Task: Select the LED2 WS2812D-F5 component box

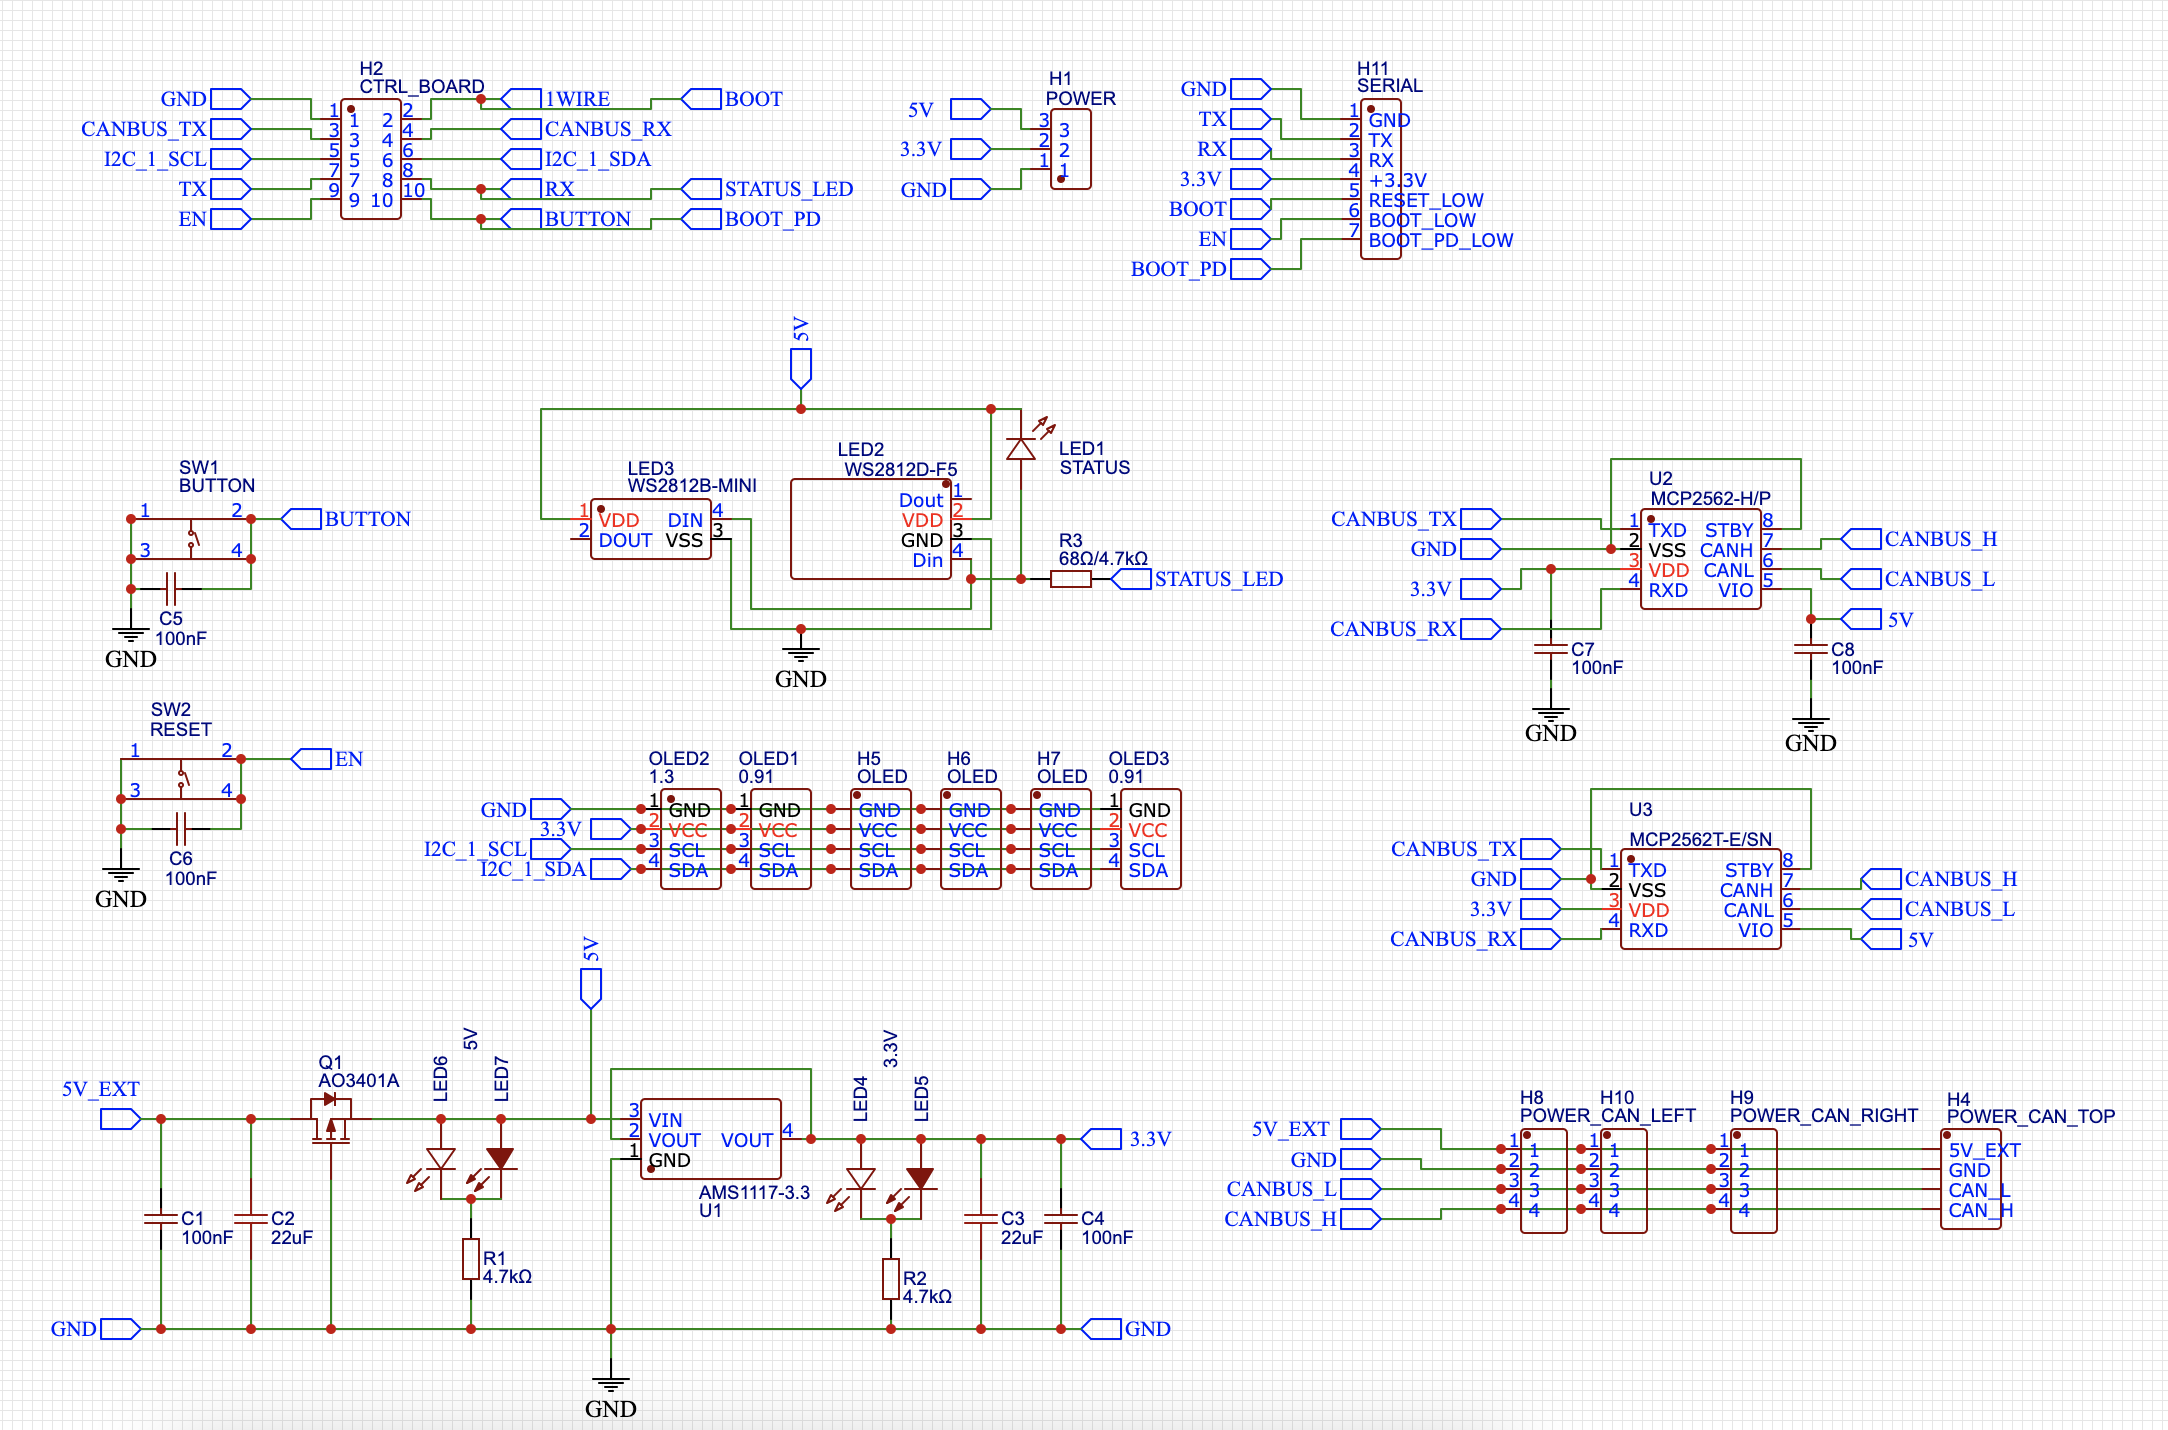Action: (x=871, y=529)
